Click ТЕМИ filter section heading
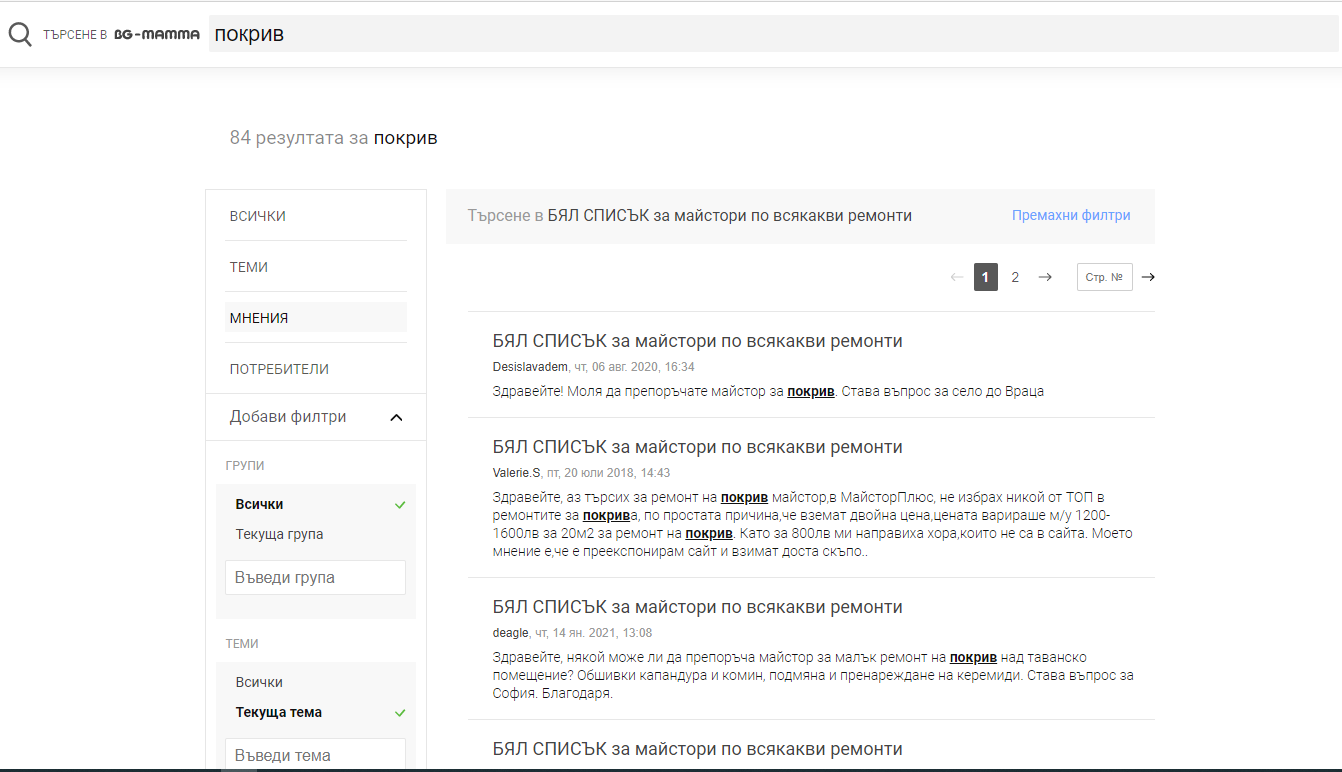The image size is (1342, 772). click(x=242, y=644)
